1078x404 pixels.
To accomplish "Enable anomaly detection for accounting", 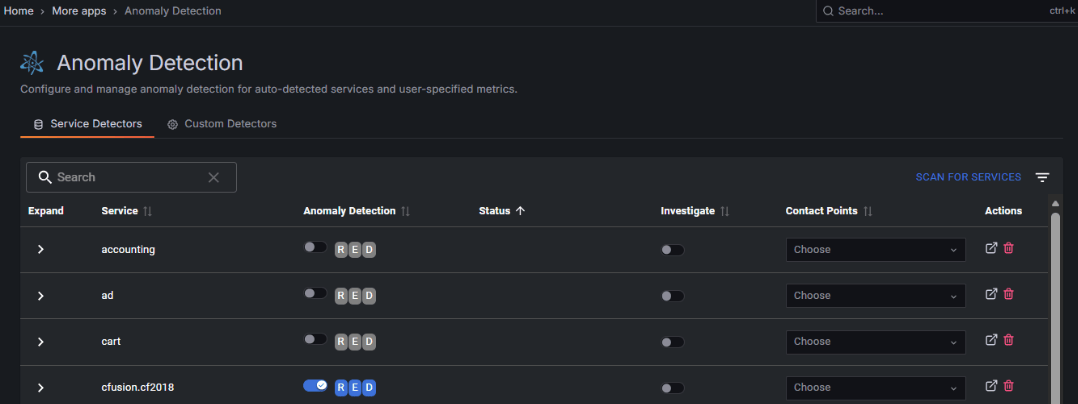I will 315,247.
